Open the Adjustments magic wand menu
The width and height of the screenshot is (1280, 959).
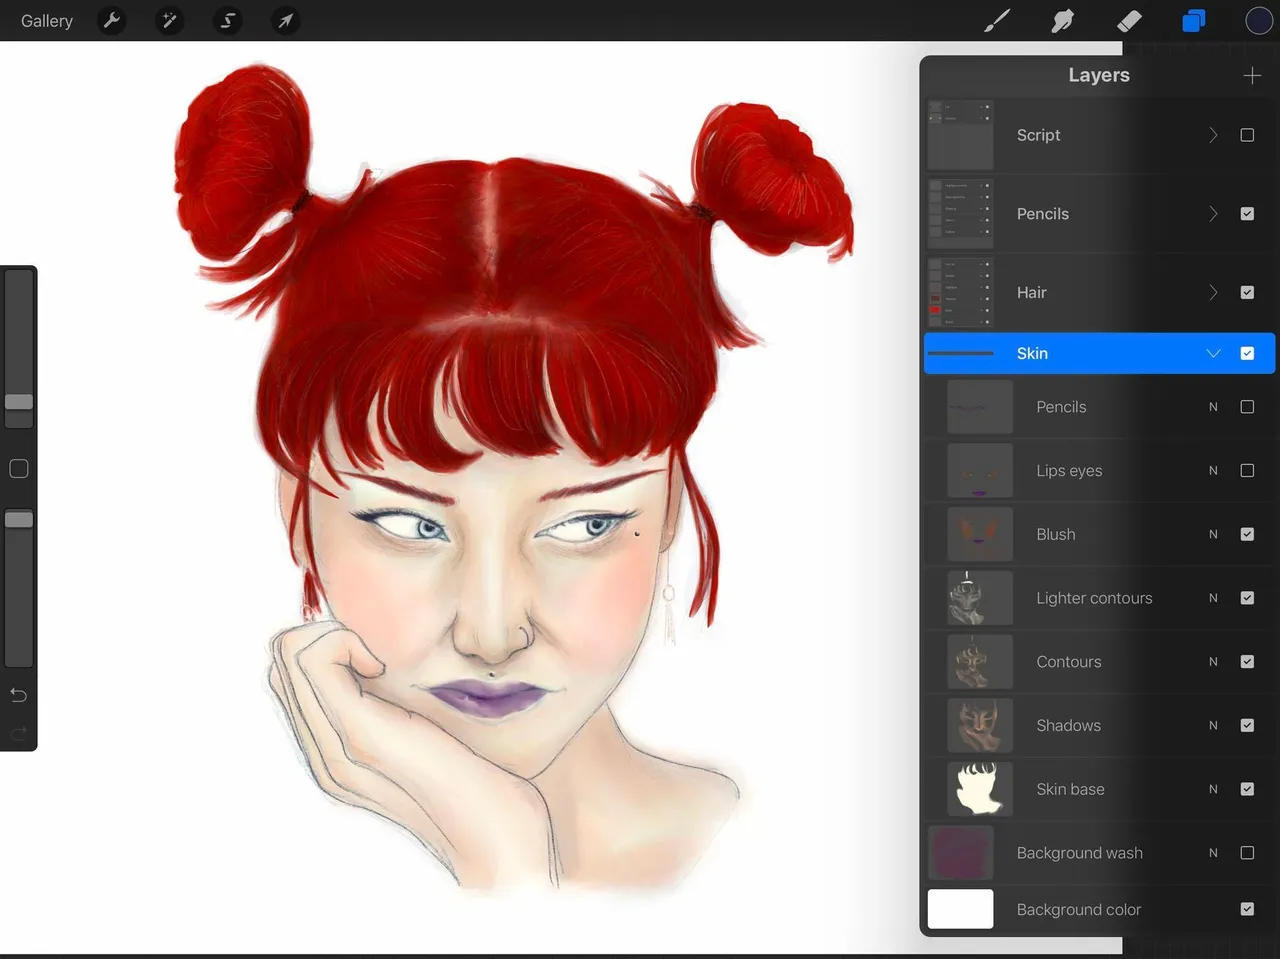[x=170, y=21]
